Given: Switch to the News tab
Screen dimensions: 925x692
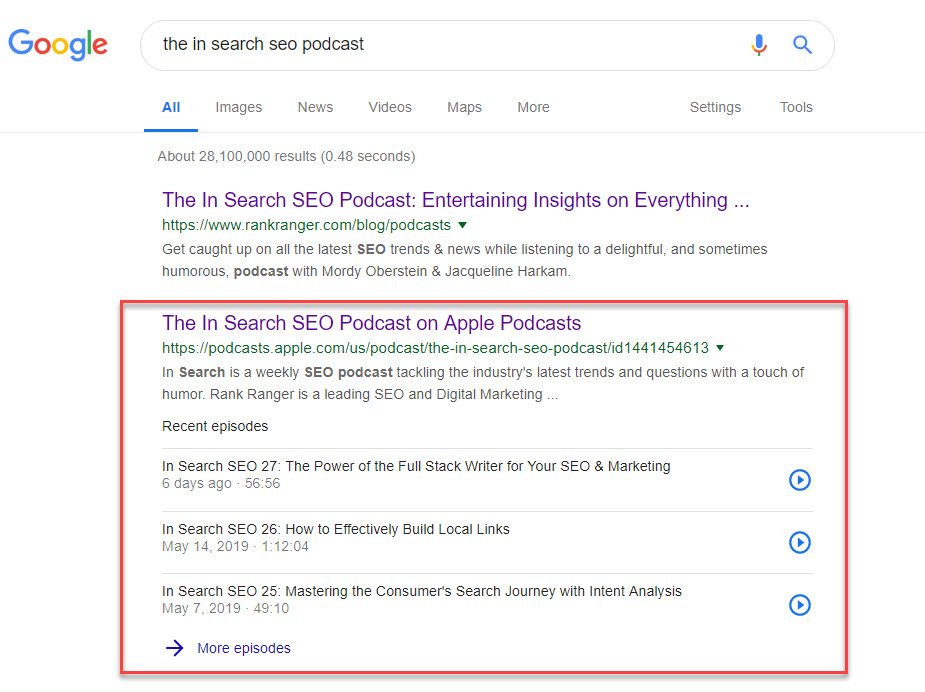Looking at the screenshot, I should click(x=315, y=107).
